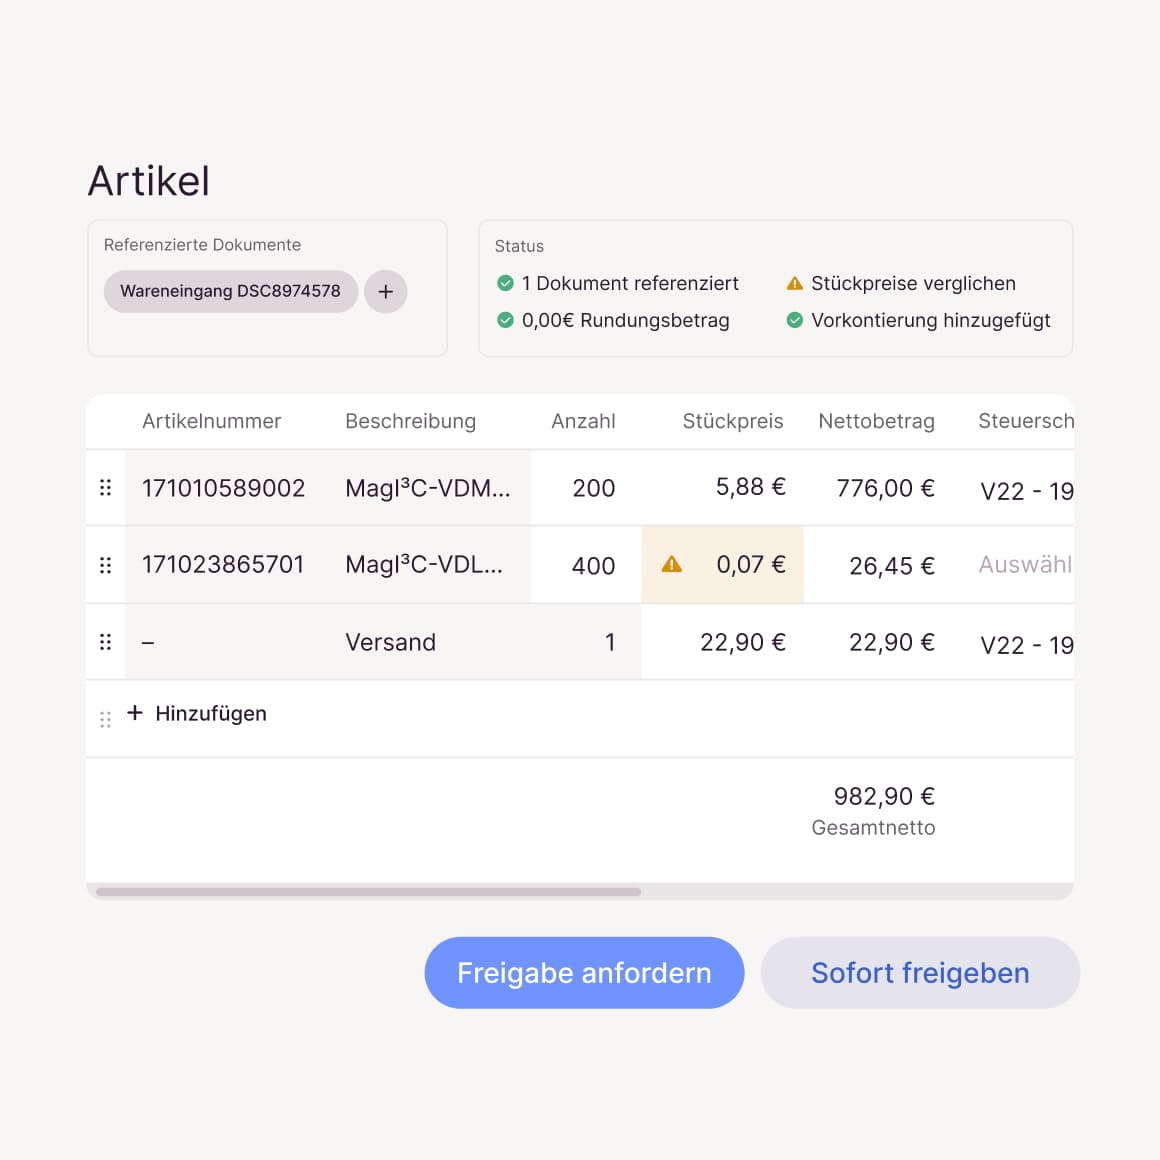Screen dimensions: 1160x1160
Task: Open the Auswählen tax code dropdown
Action: 1024,565
